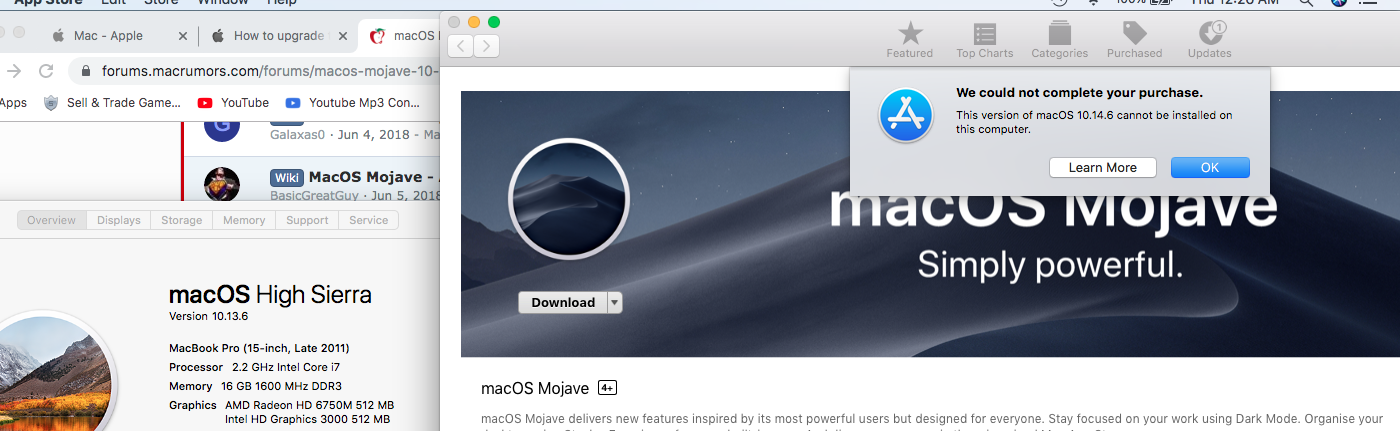Click 'Version 10.13.6' text
Screen dimensions: 1400x431
(209, 316)
